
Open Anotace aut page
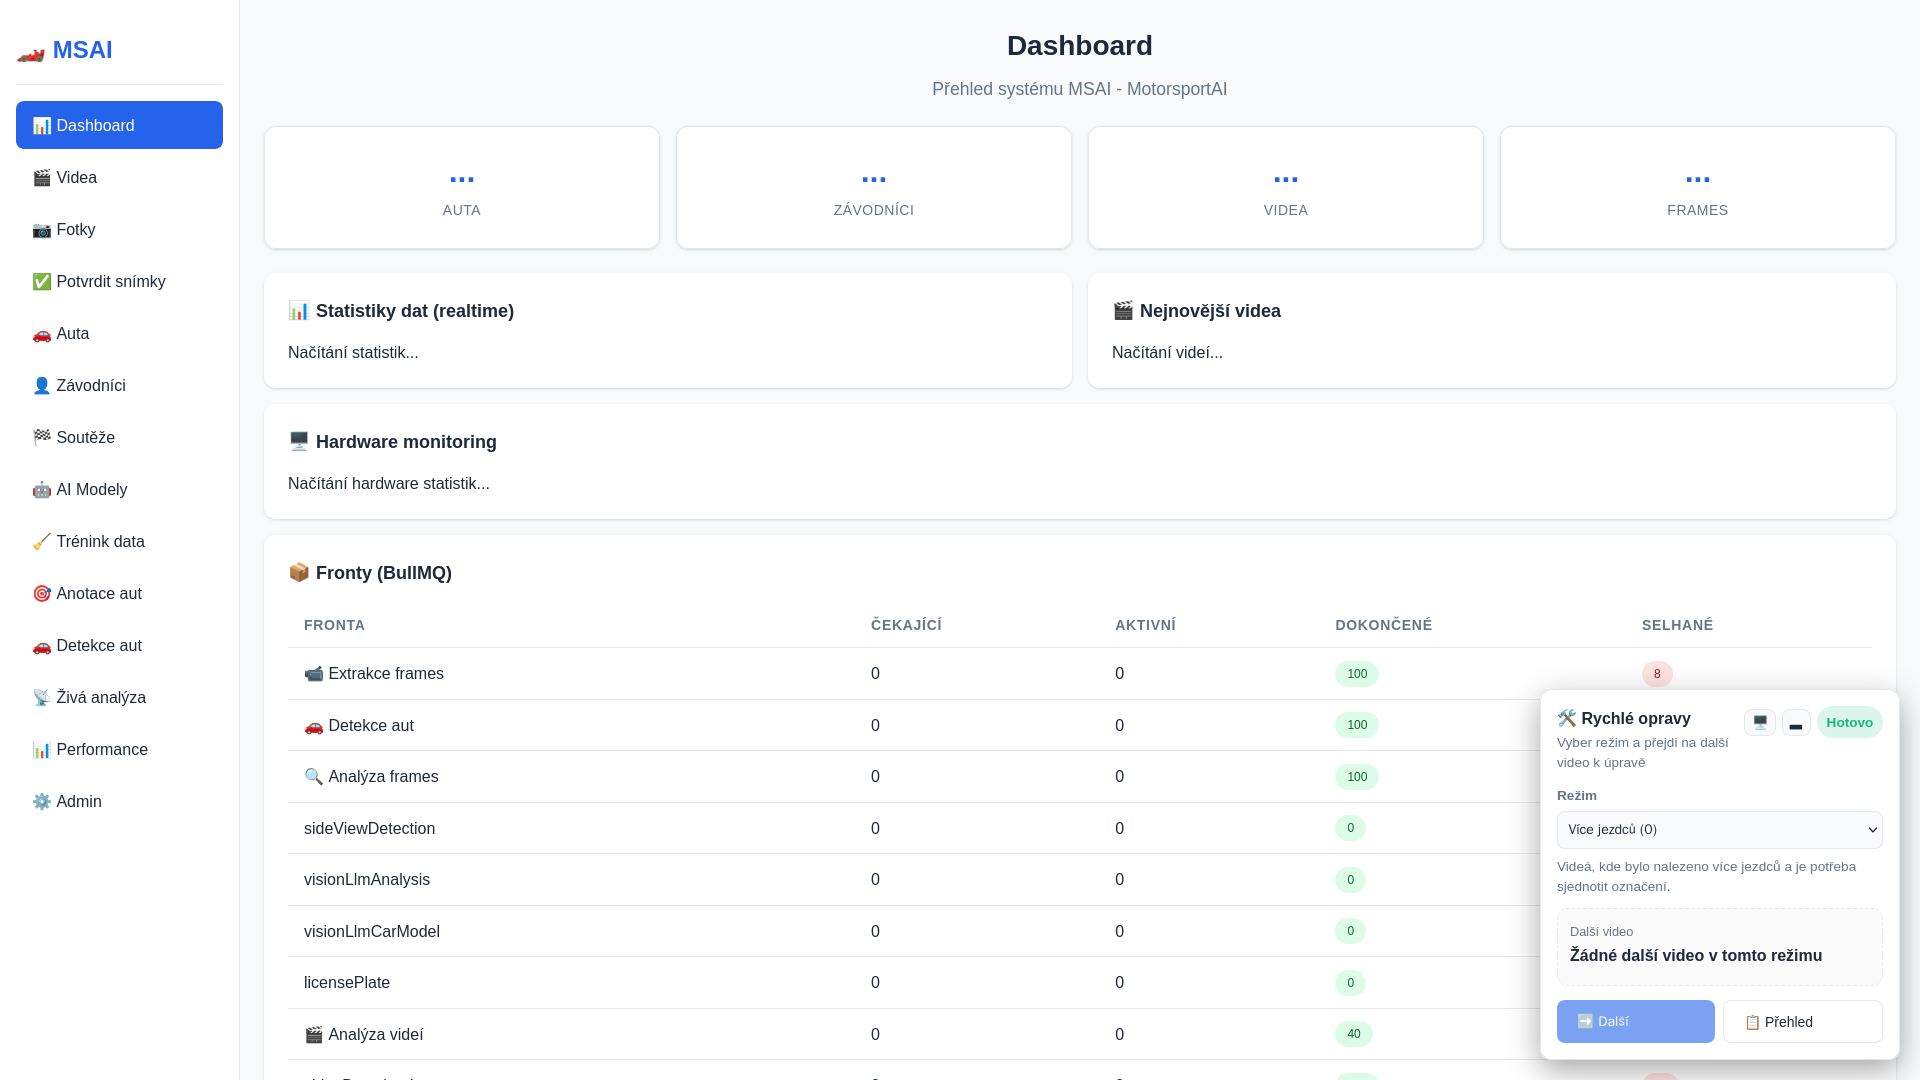119,593
